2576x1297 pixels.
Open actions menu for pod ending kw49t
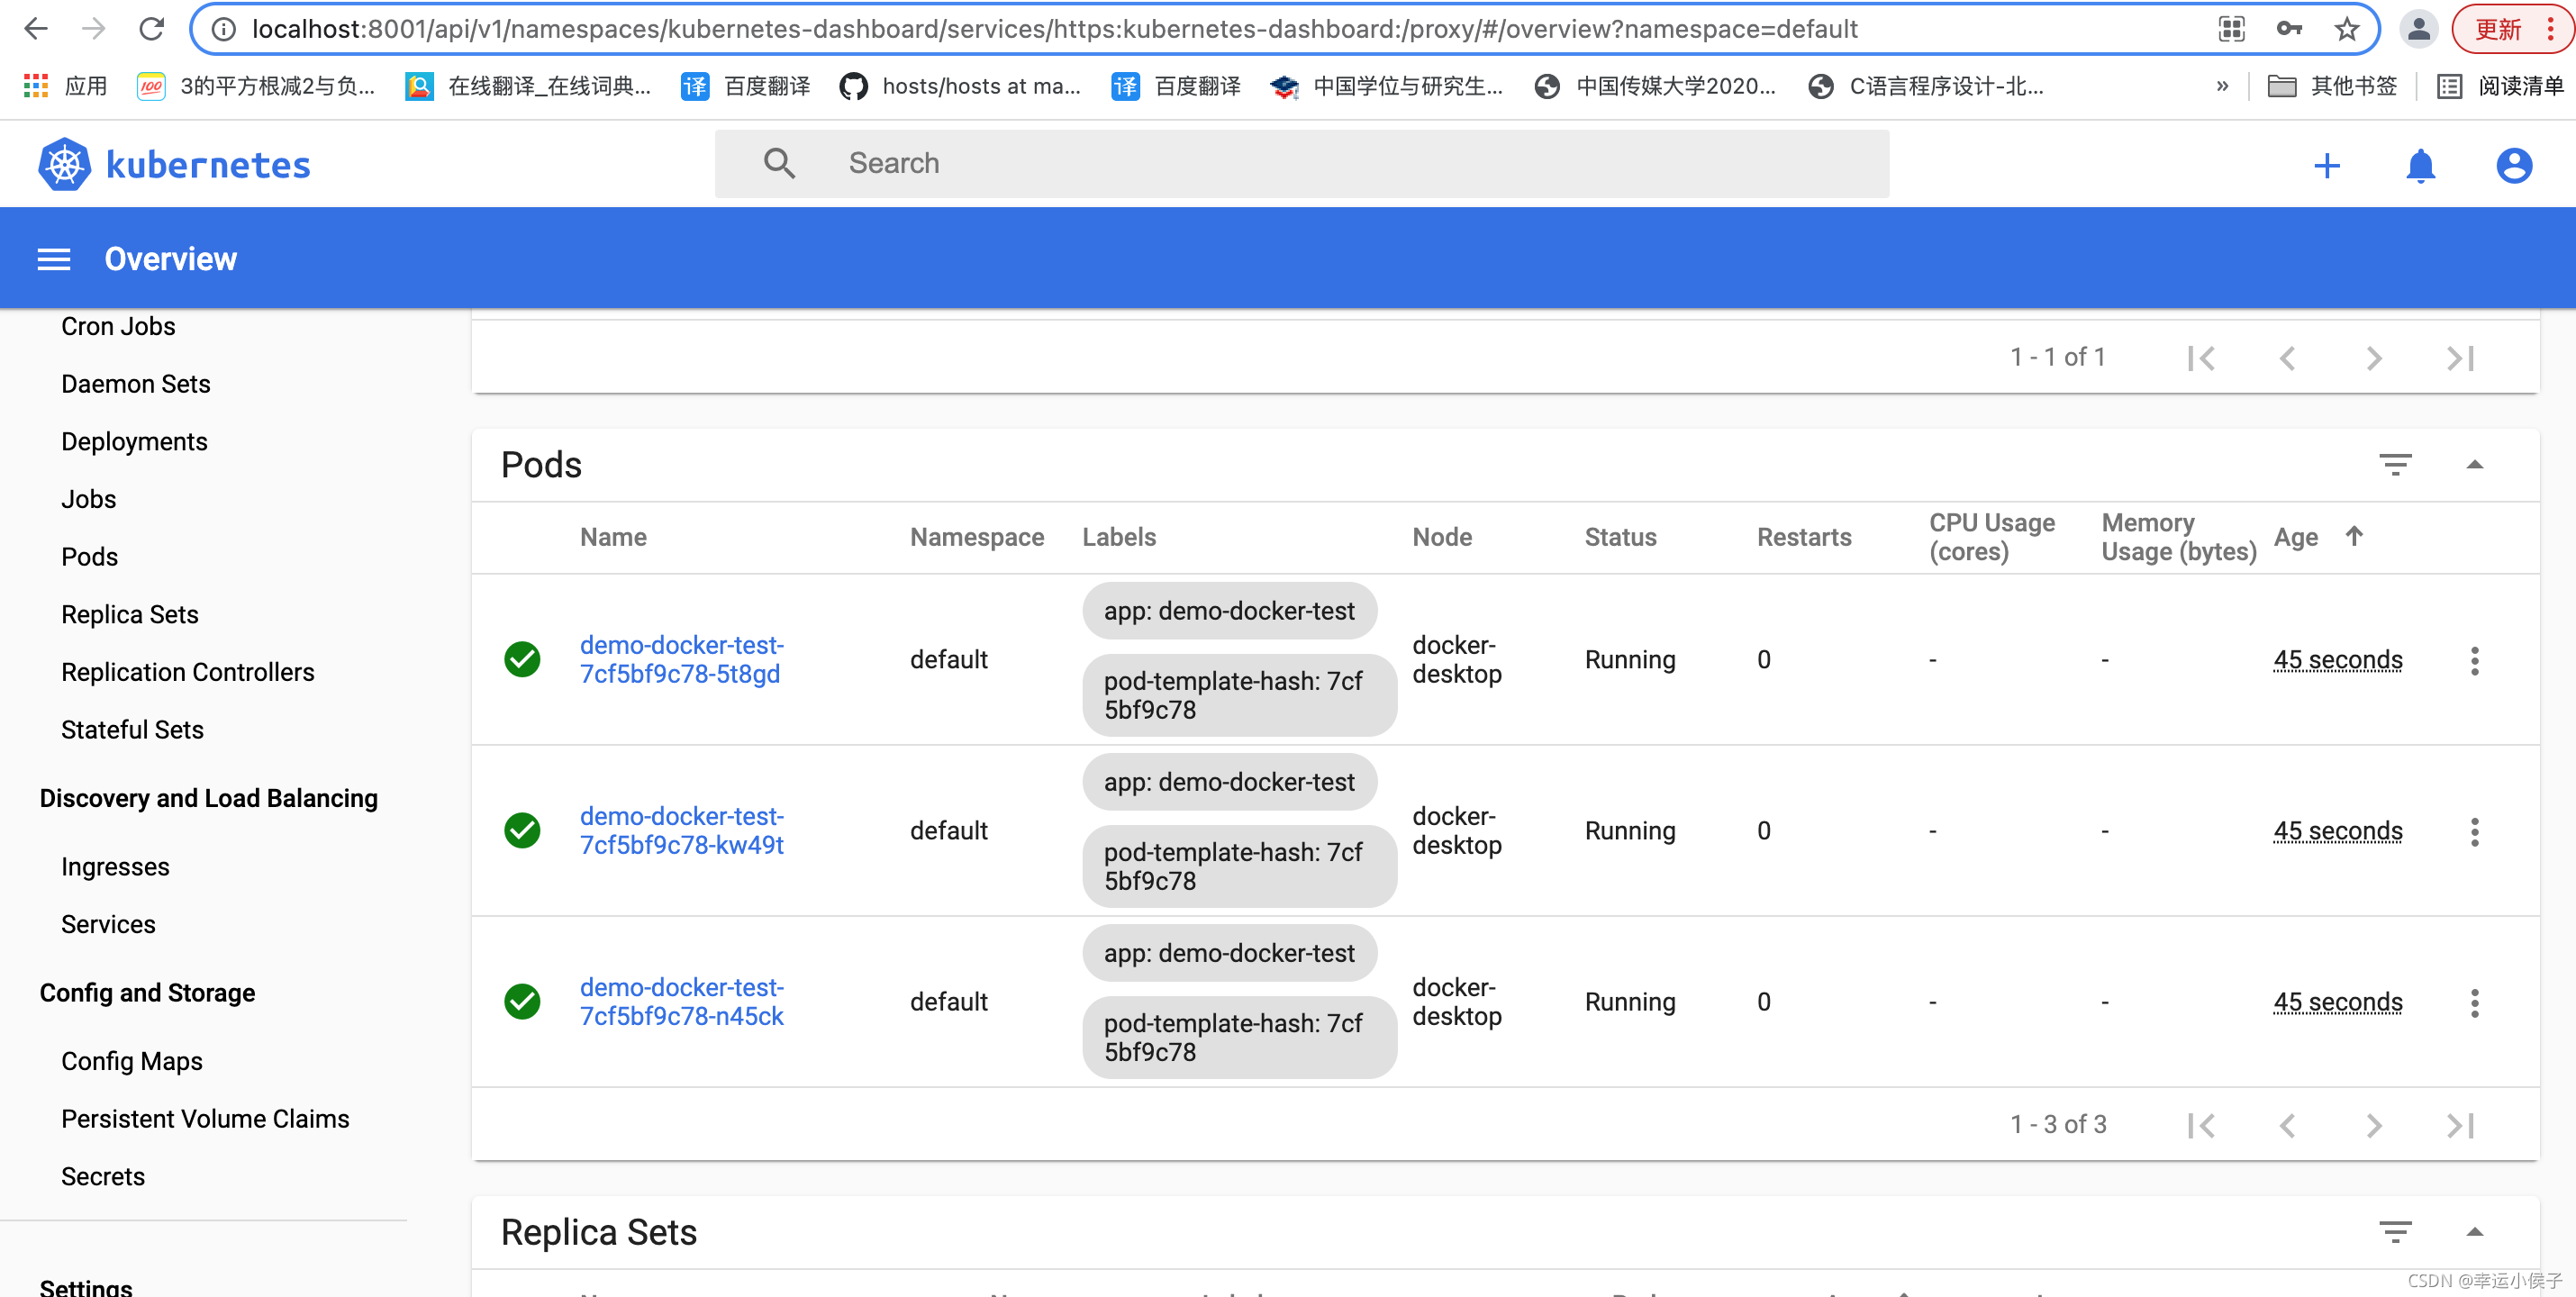coord(2474,831)
